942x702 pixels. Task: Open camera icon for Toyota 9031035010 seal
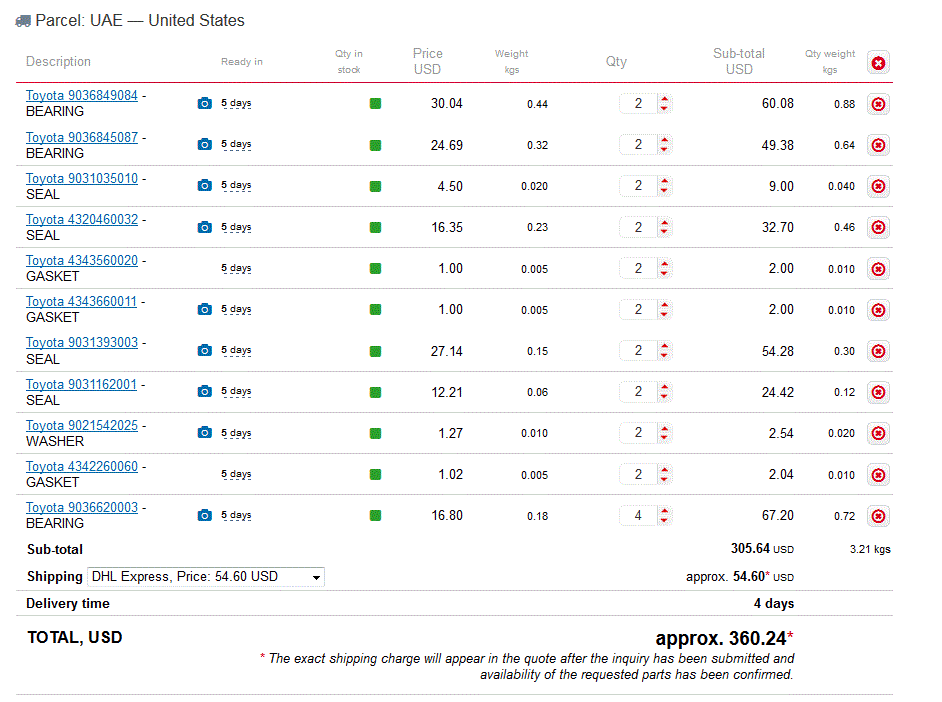[x=204, y=185]
